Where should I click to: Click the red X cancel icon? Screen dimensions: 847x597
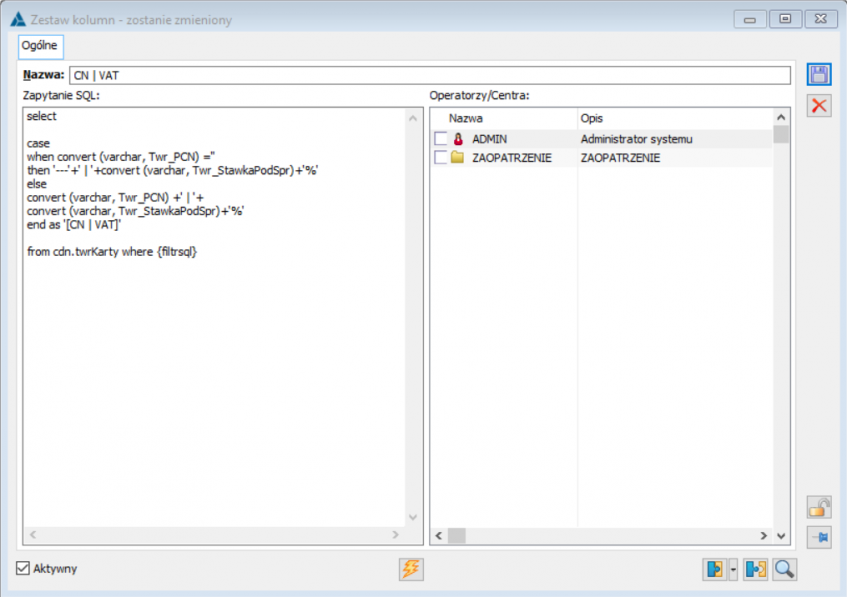pyautogui.click(x=819, y=106)
